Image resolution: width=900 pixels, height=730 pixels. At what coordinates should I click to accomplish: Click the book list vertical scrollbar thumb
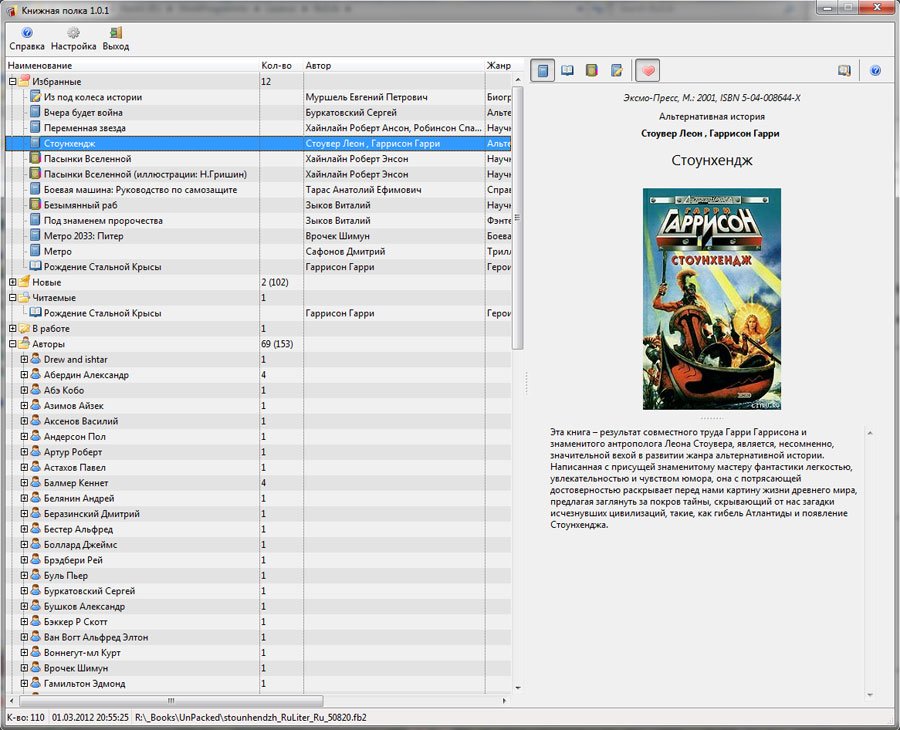tap(518, 218)
